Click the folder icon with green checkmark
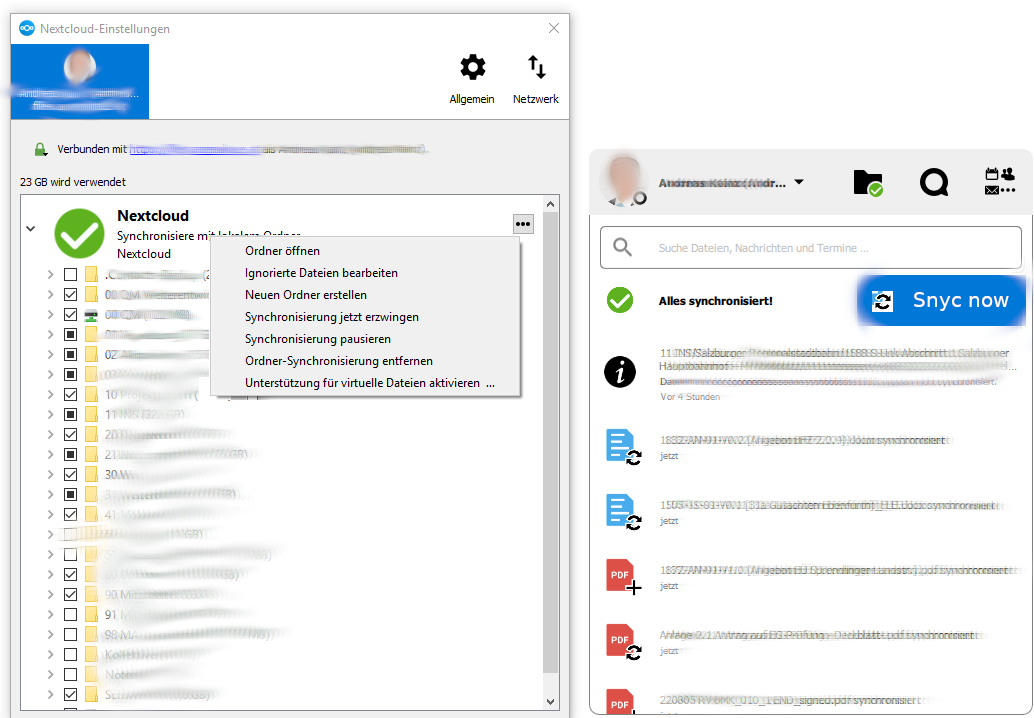 coord(867,182)
